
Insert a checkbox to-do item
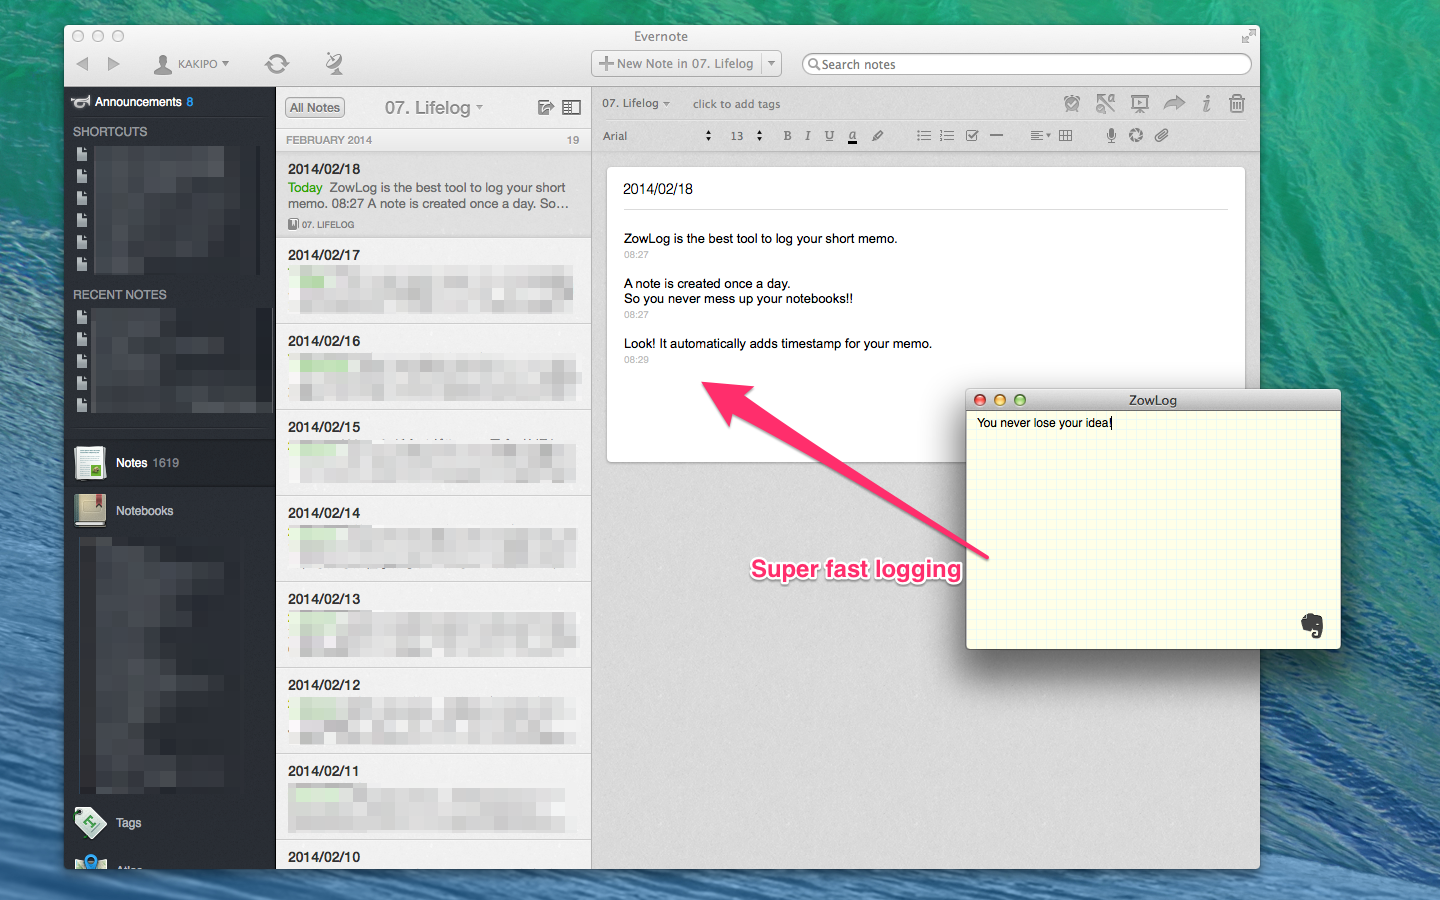point(972,136)
